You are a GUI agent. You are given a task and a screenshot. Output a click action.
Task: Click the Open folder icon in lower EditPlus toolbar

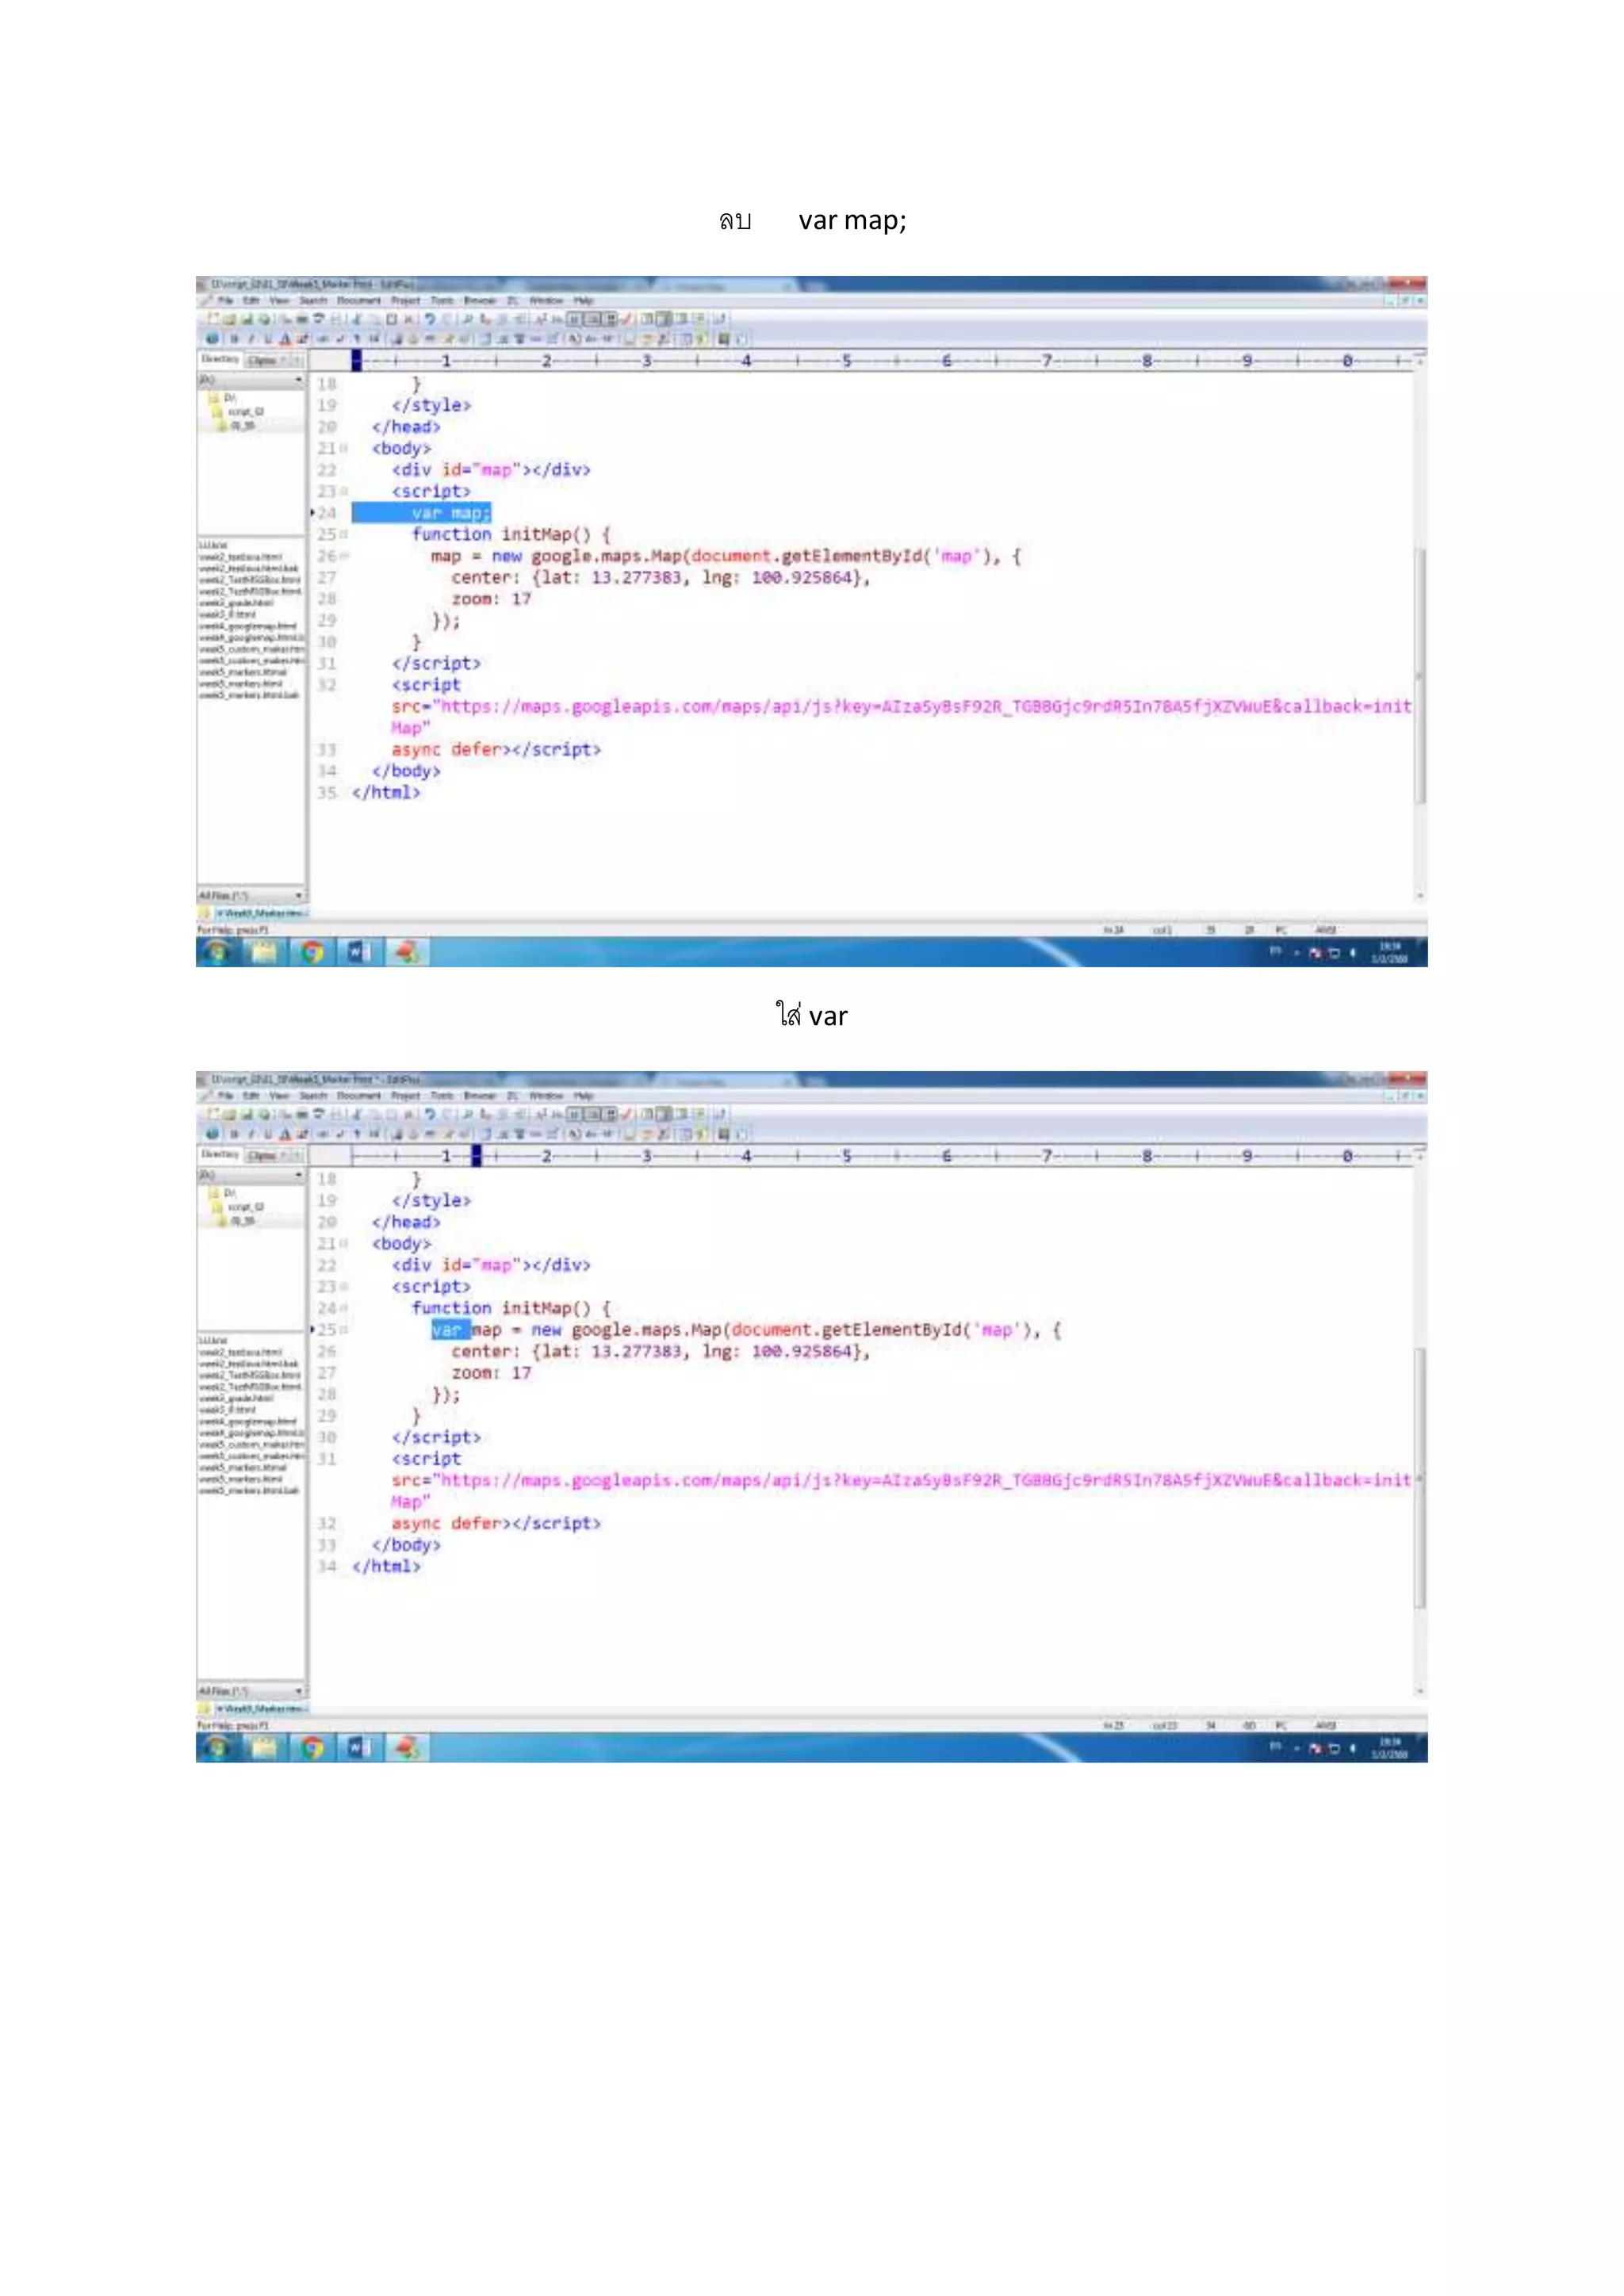tap(229, 1114)
